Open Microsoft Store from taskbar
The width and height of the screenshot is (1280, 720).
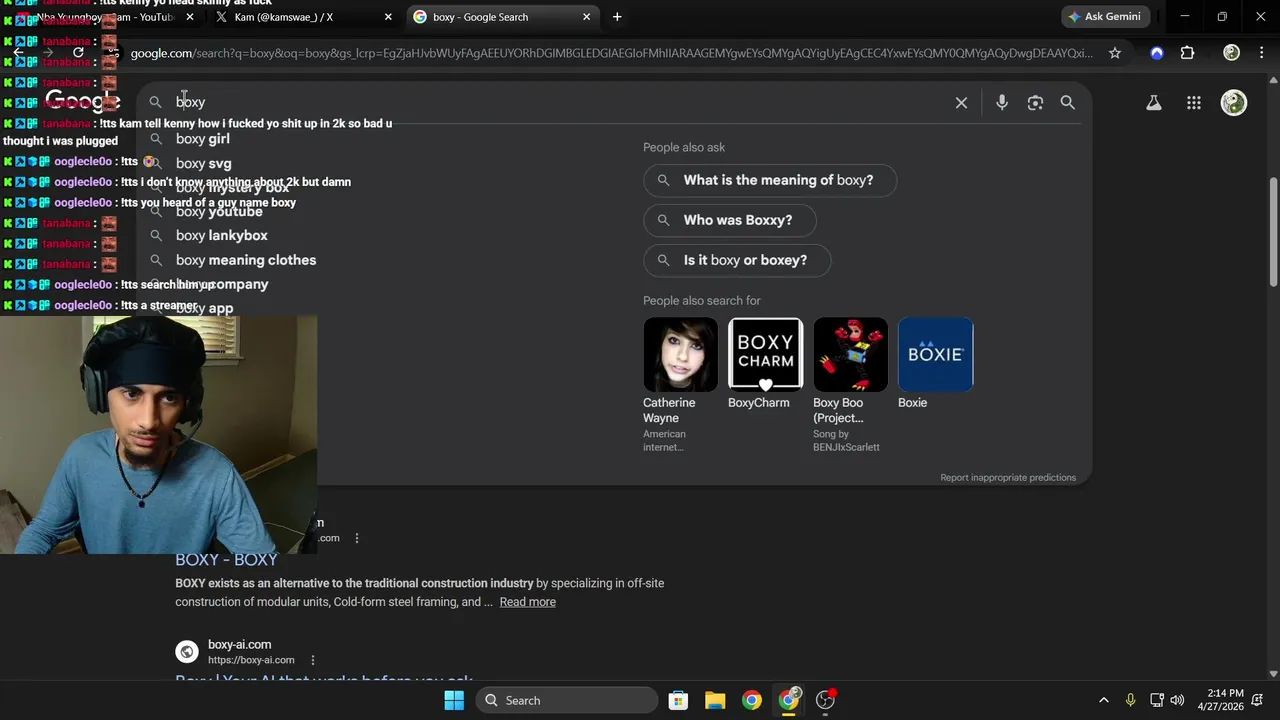[678, 700]
